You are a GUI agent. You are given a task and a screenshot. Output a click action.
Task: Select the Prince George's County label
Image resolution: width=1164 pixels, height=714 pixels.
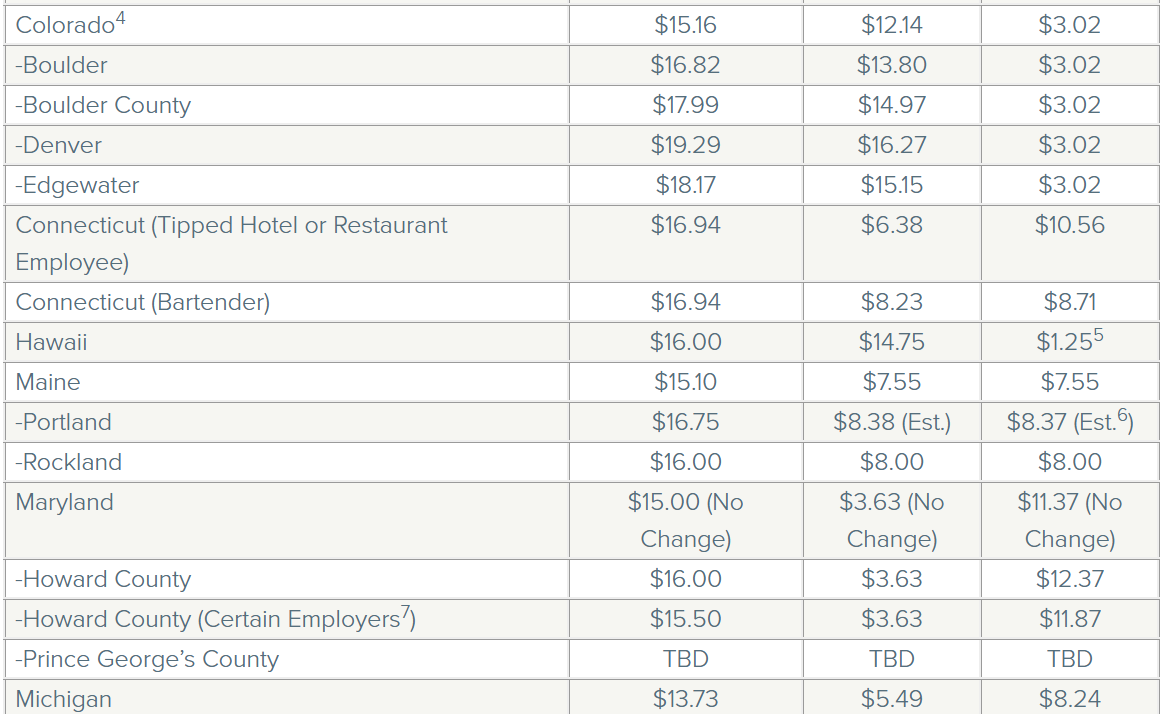click(x=147, y=659)
